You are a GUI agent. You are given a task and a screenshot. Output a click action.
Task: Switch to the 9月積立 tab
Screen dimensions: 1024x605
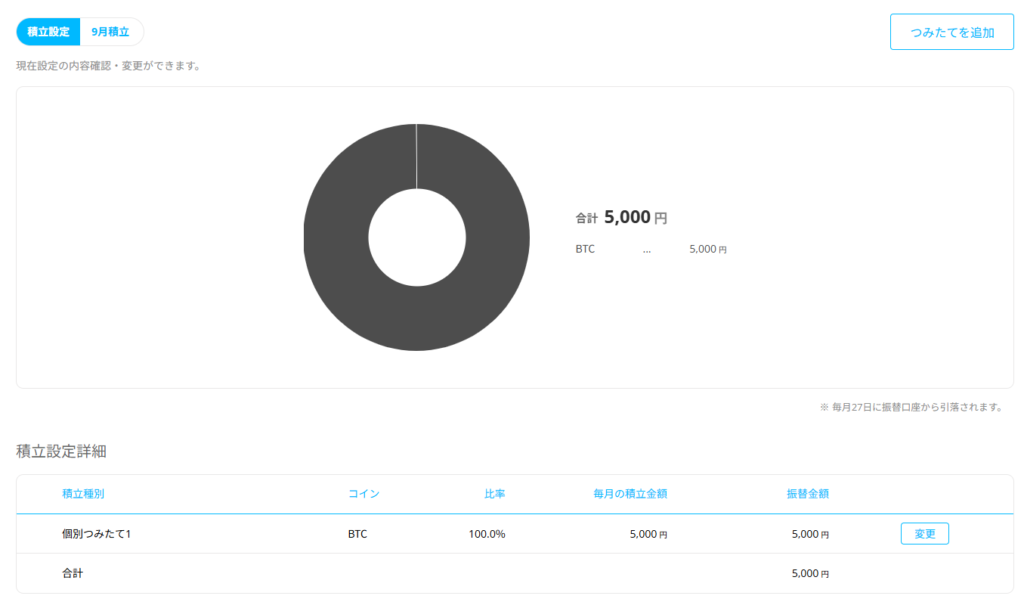click(110, 32)
